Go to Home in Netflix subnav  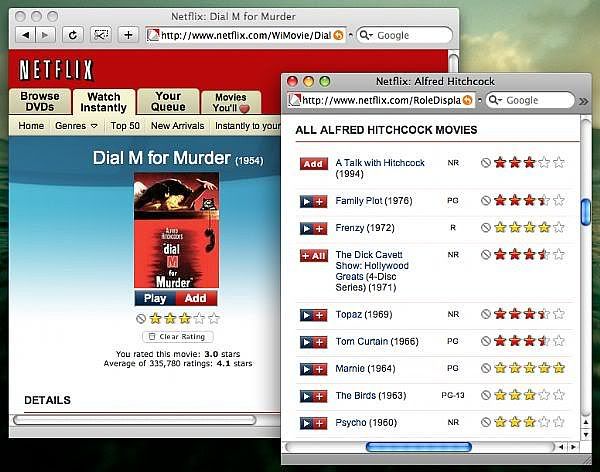[31, 126]
